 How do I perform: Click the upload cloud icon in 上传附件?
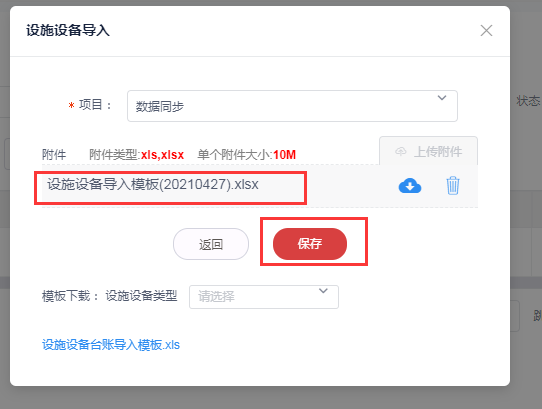point(401,151)
